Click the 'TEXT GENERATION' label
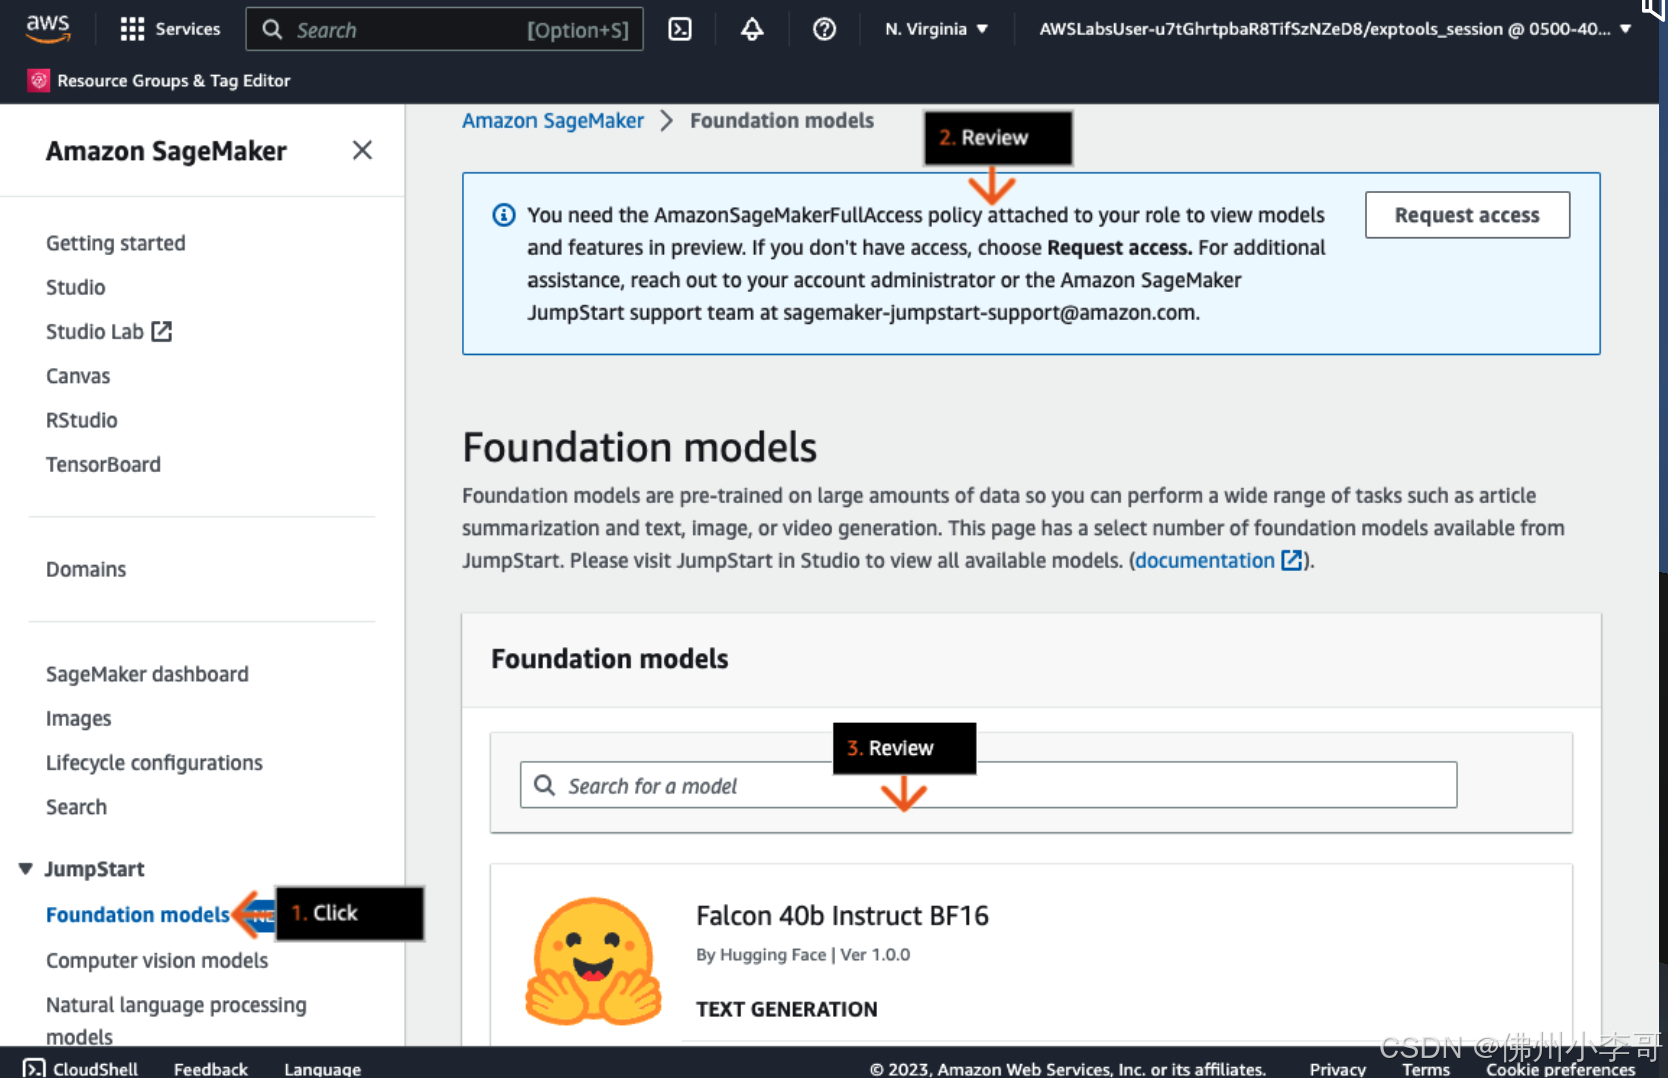1668x1078 pixels. [x=786, y=1009]
